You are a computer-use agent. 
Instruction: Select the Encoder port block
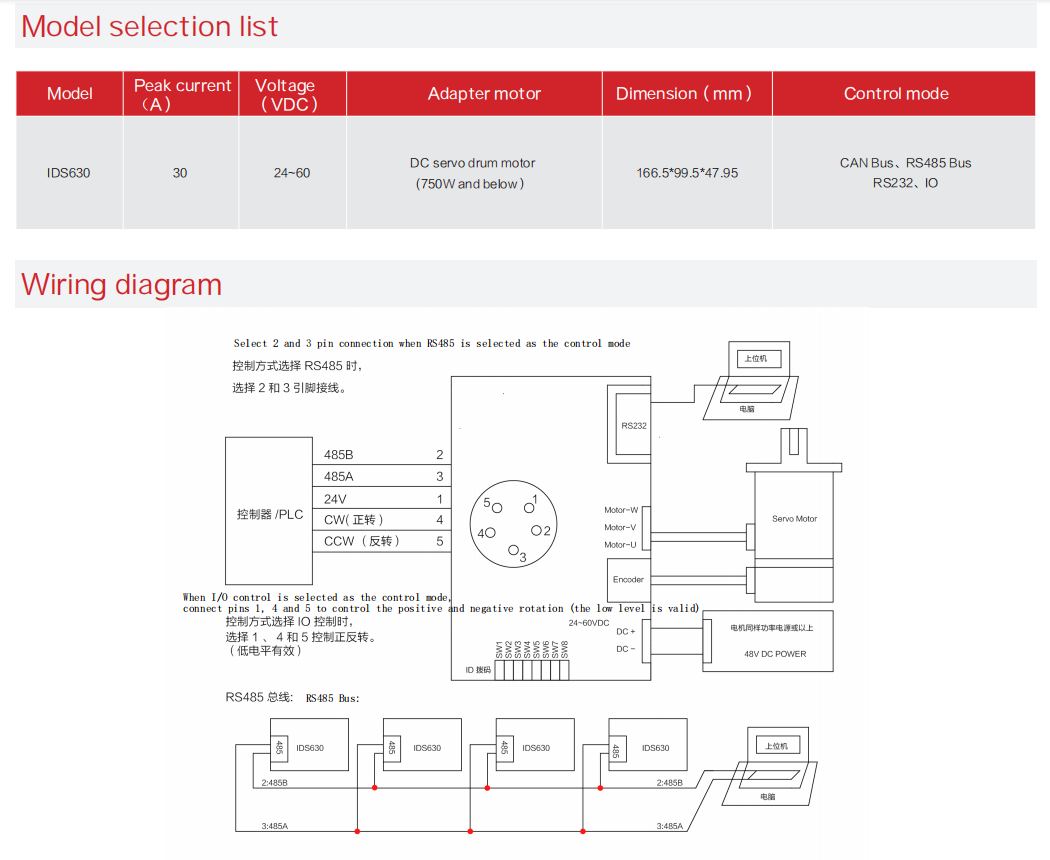[628, 579]
